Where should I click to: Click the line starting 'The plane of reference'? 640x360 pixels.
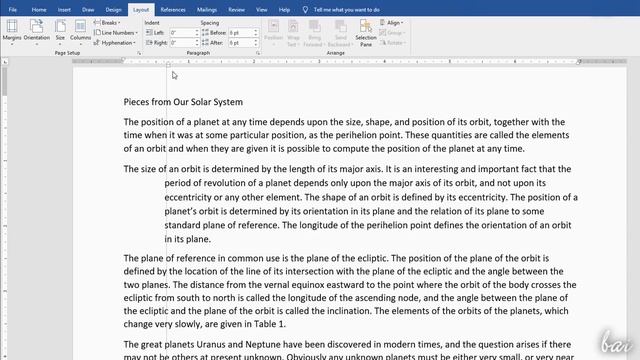coord(336,258)
